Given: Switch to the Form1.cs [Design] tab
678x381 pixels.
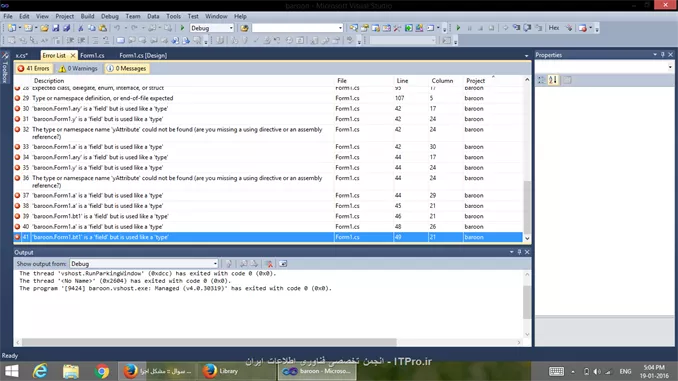Looking at the screenshot, I should click(143, 56).
